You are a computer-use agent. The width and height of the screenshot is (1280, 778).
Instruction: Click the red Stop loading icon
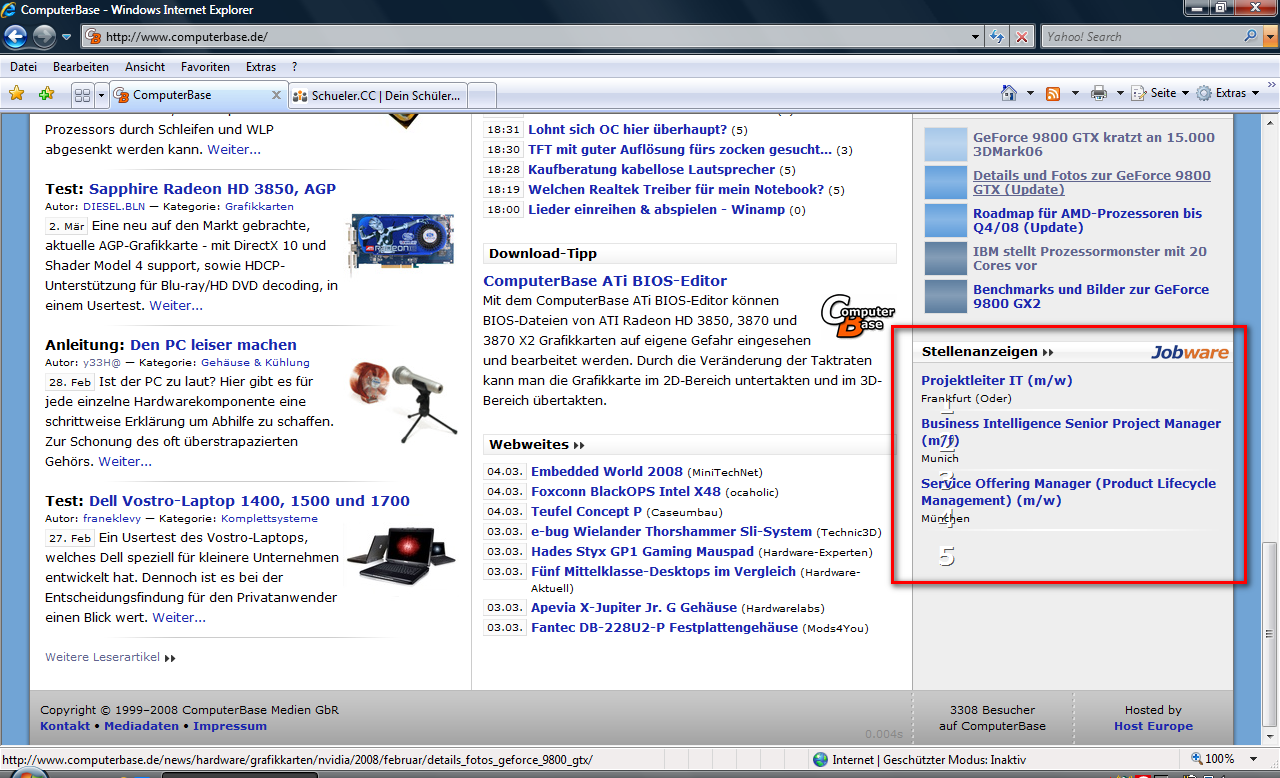pyautogui.click(x=1022, y=37)
